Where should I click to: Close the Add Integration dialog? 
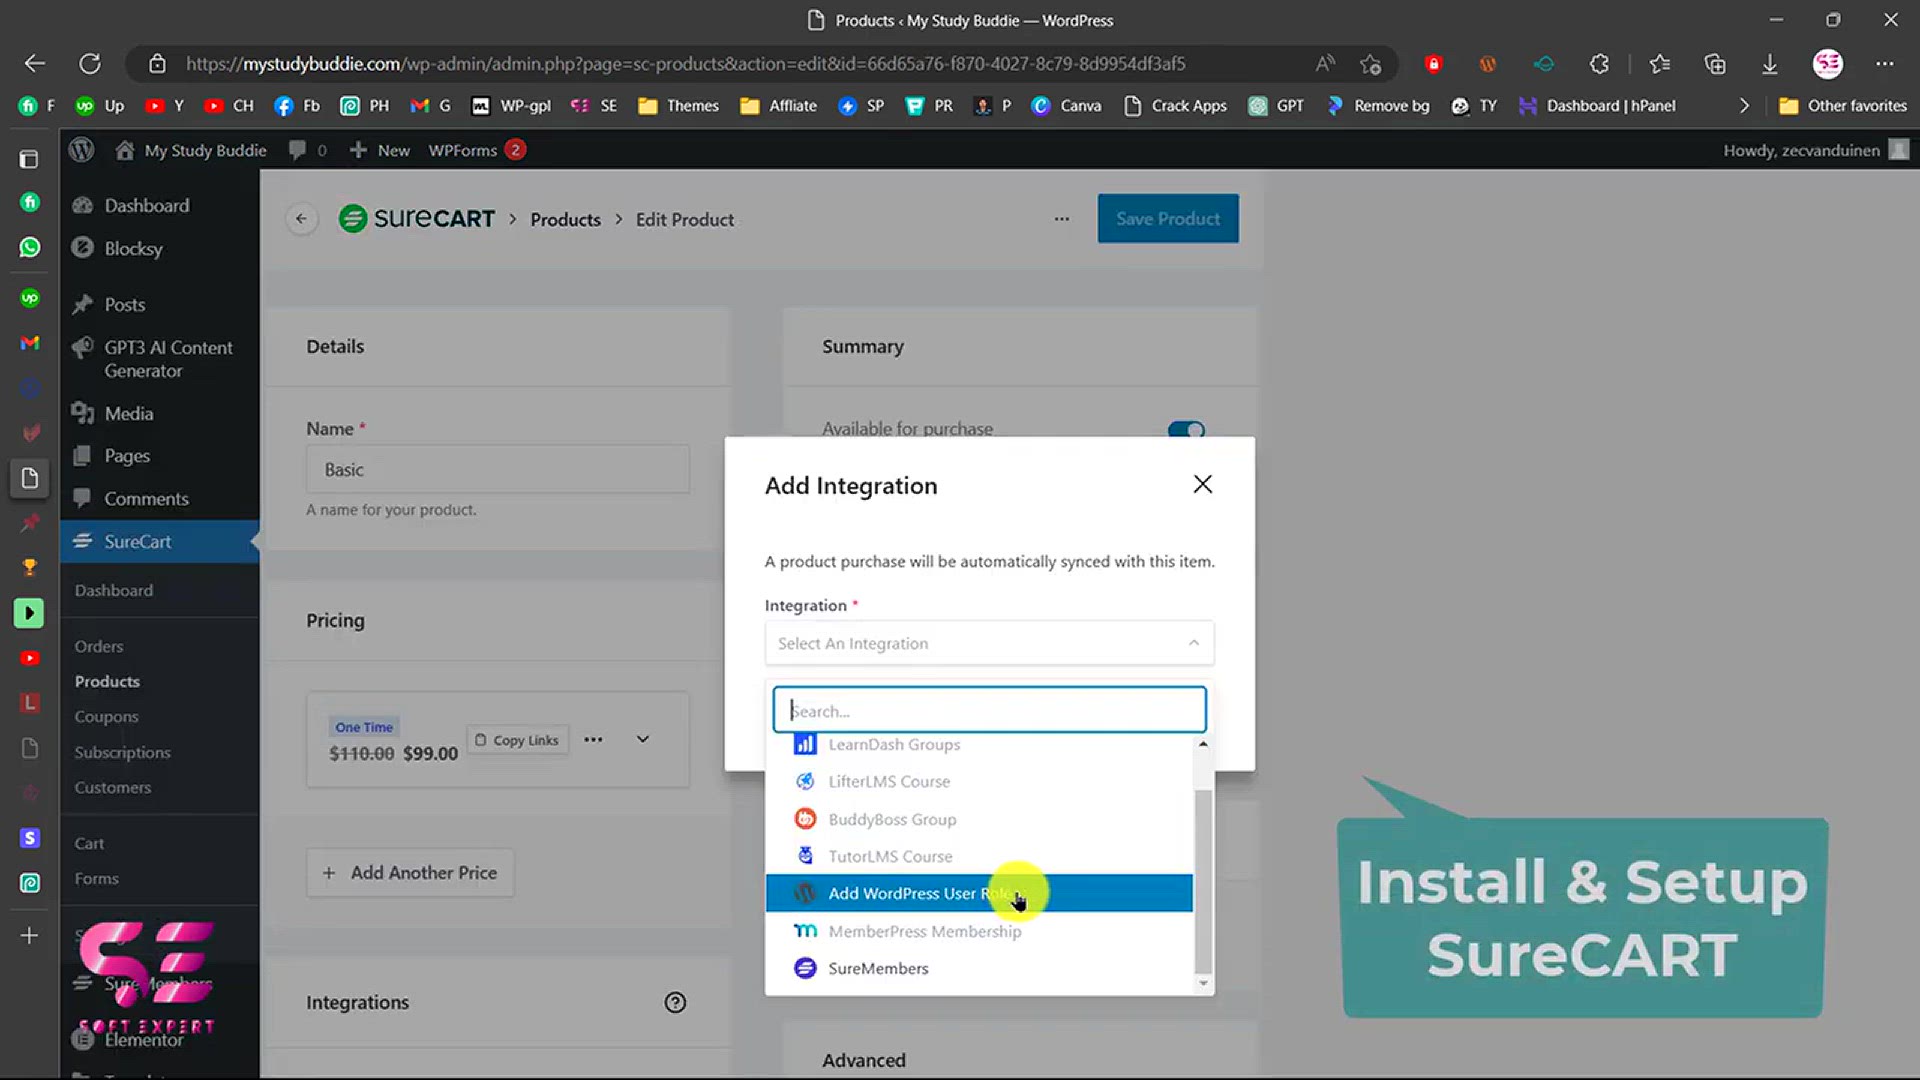tap(1202, 484)
